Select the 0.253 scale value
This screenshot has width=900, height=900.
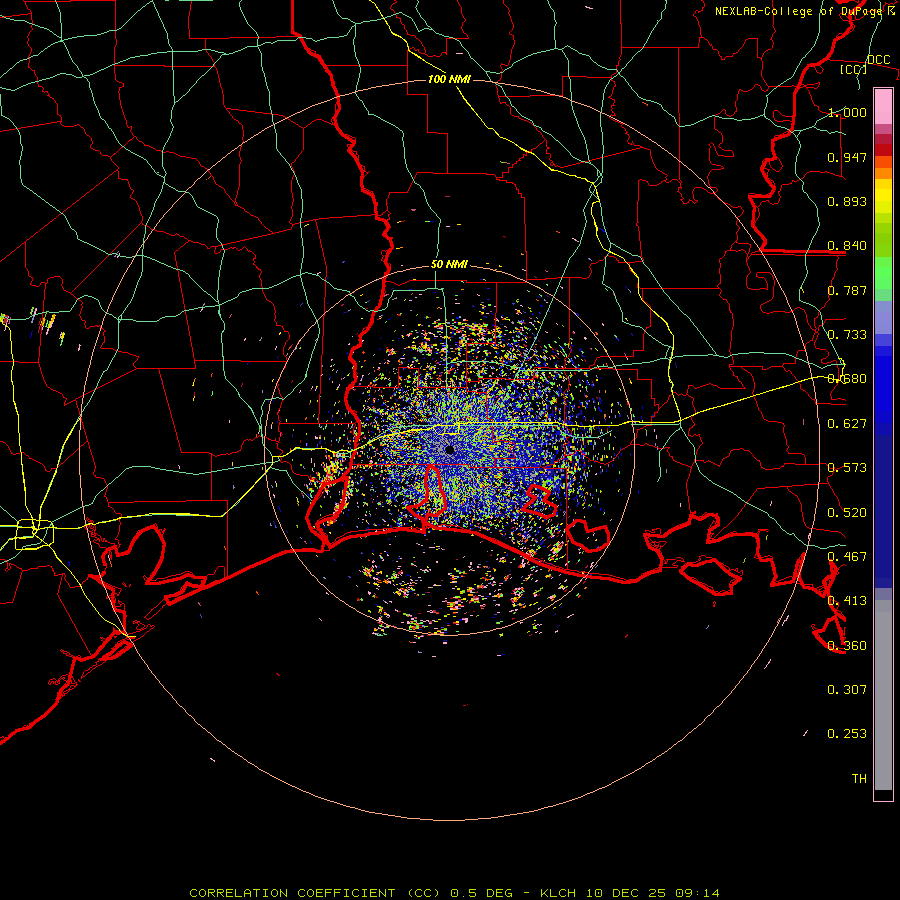pos(847,734)
